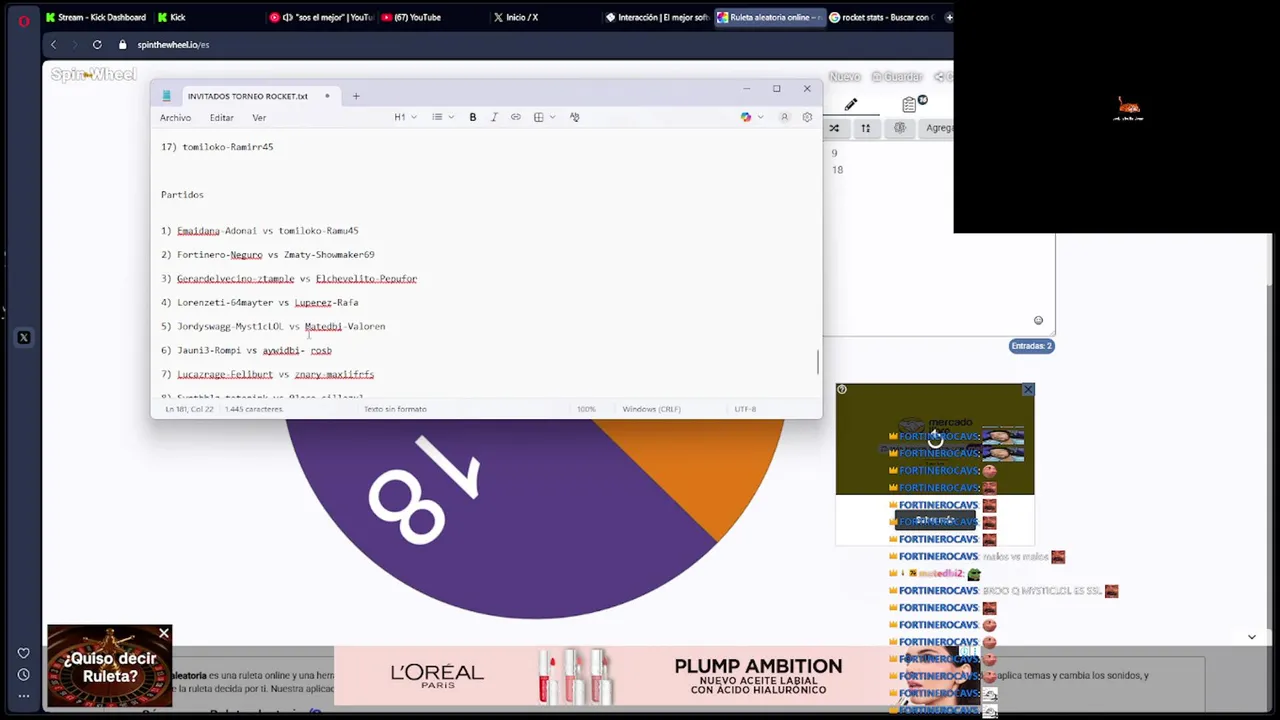Screen dimensions: 1280x720
Task: Click the chevron down arrow near chat
Action: [1251, 637]
